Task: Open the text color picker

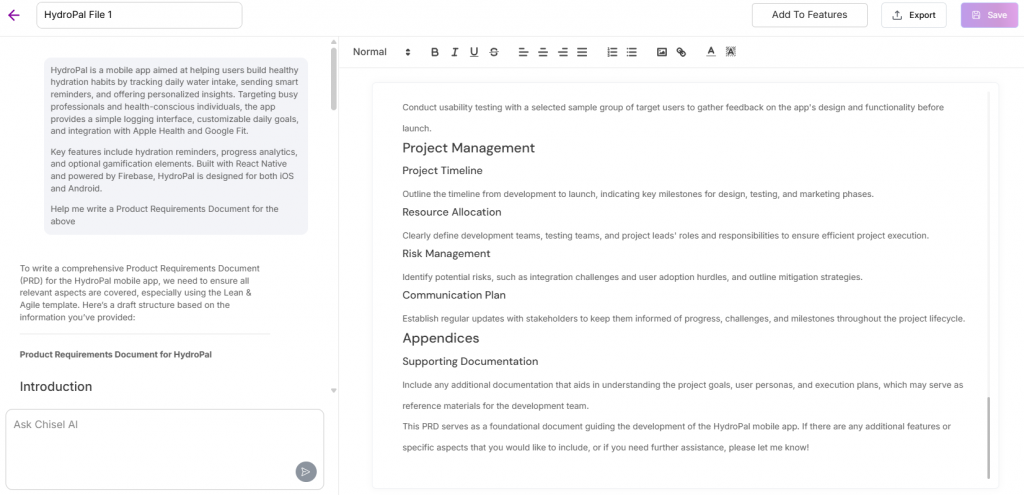Action: tap(711, 52)
